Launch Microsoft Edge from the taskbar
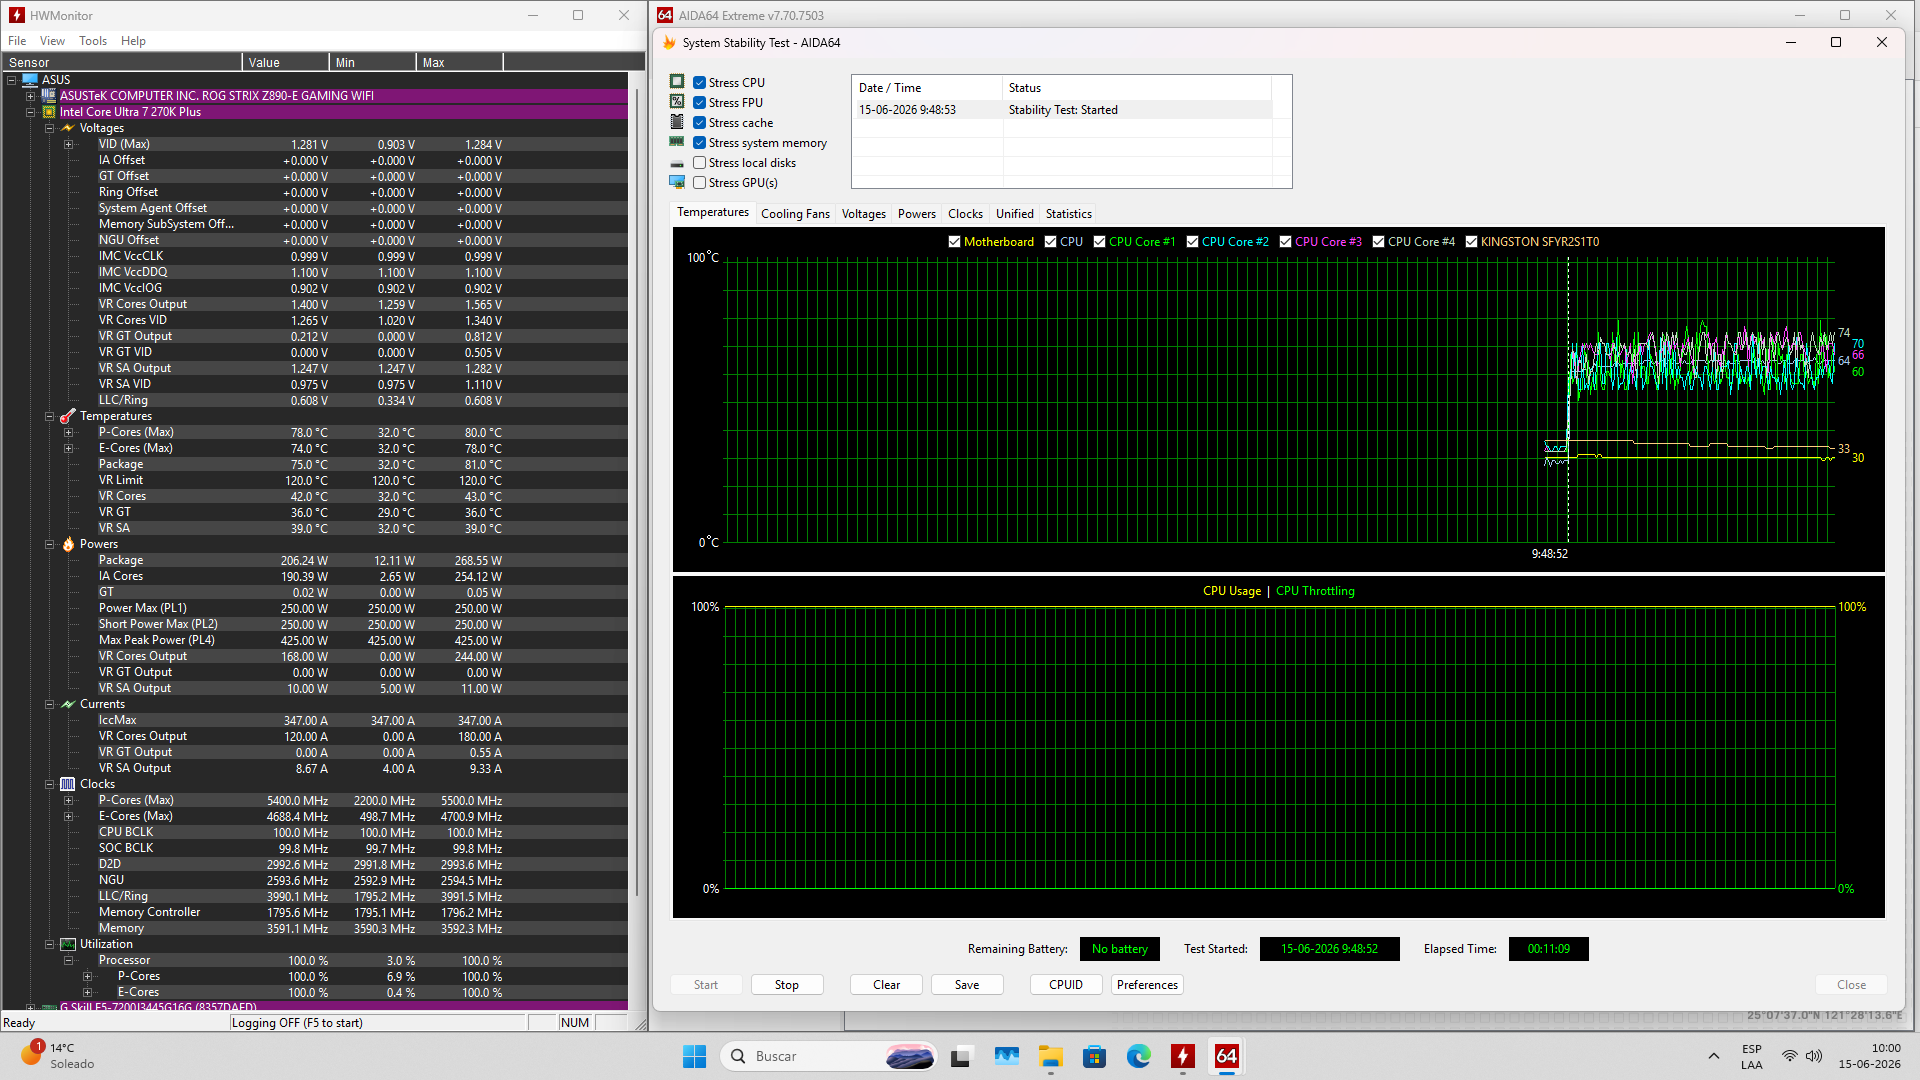The width and height of the screenshot is (1920, 1080). 1139,1056
